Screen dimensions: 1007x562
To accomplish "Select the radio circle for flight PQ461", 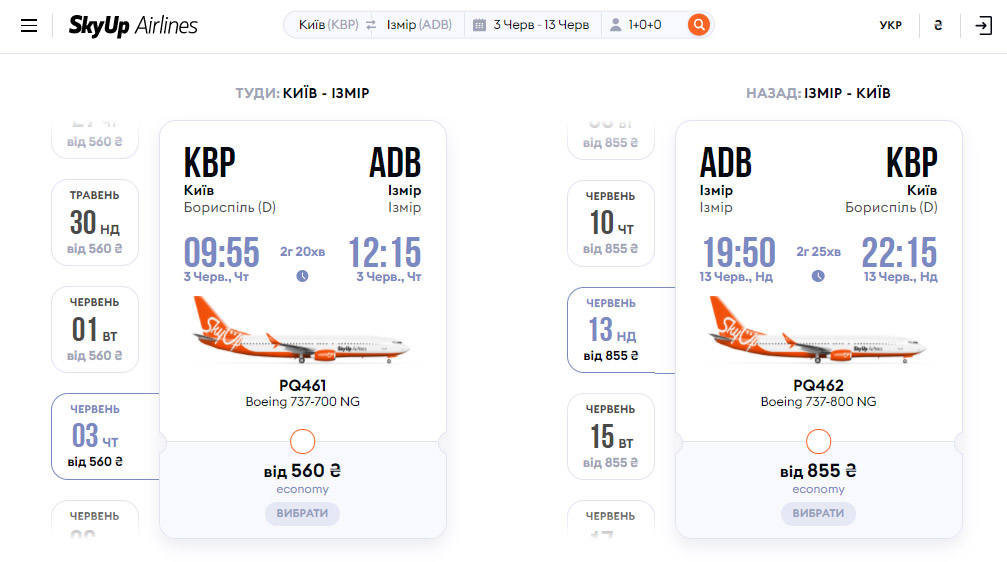I will (x=302, y=441).
